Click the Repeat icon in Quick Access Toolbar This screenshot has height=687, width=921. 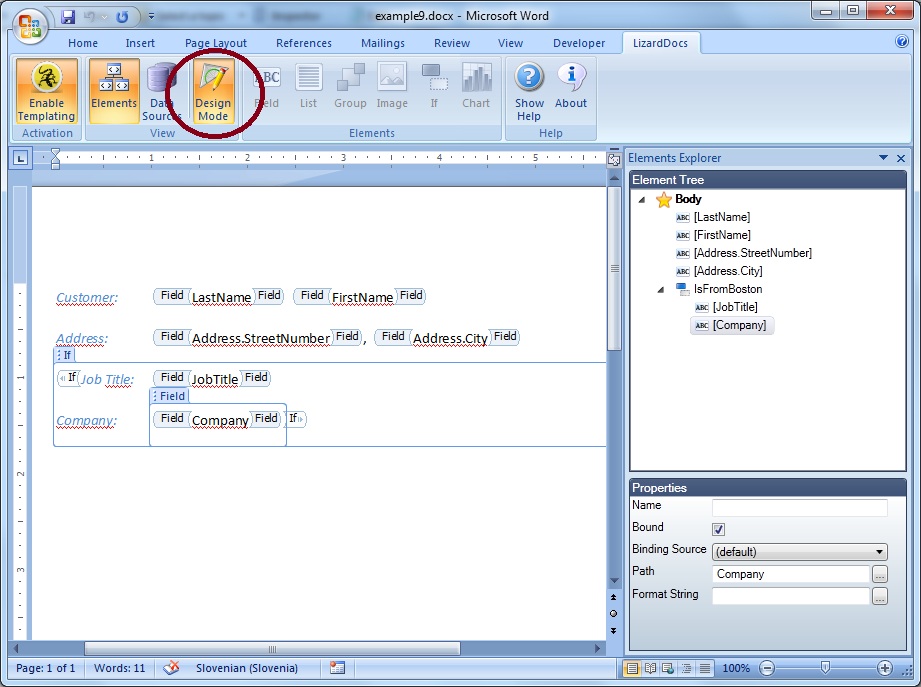point(122,16)
